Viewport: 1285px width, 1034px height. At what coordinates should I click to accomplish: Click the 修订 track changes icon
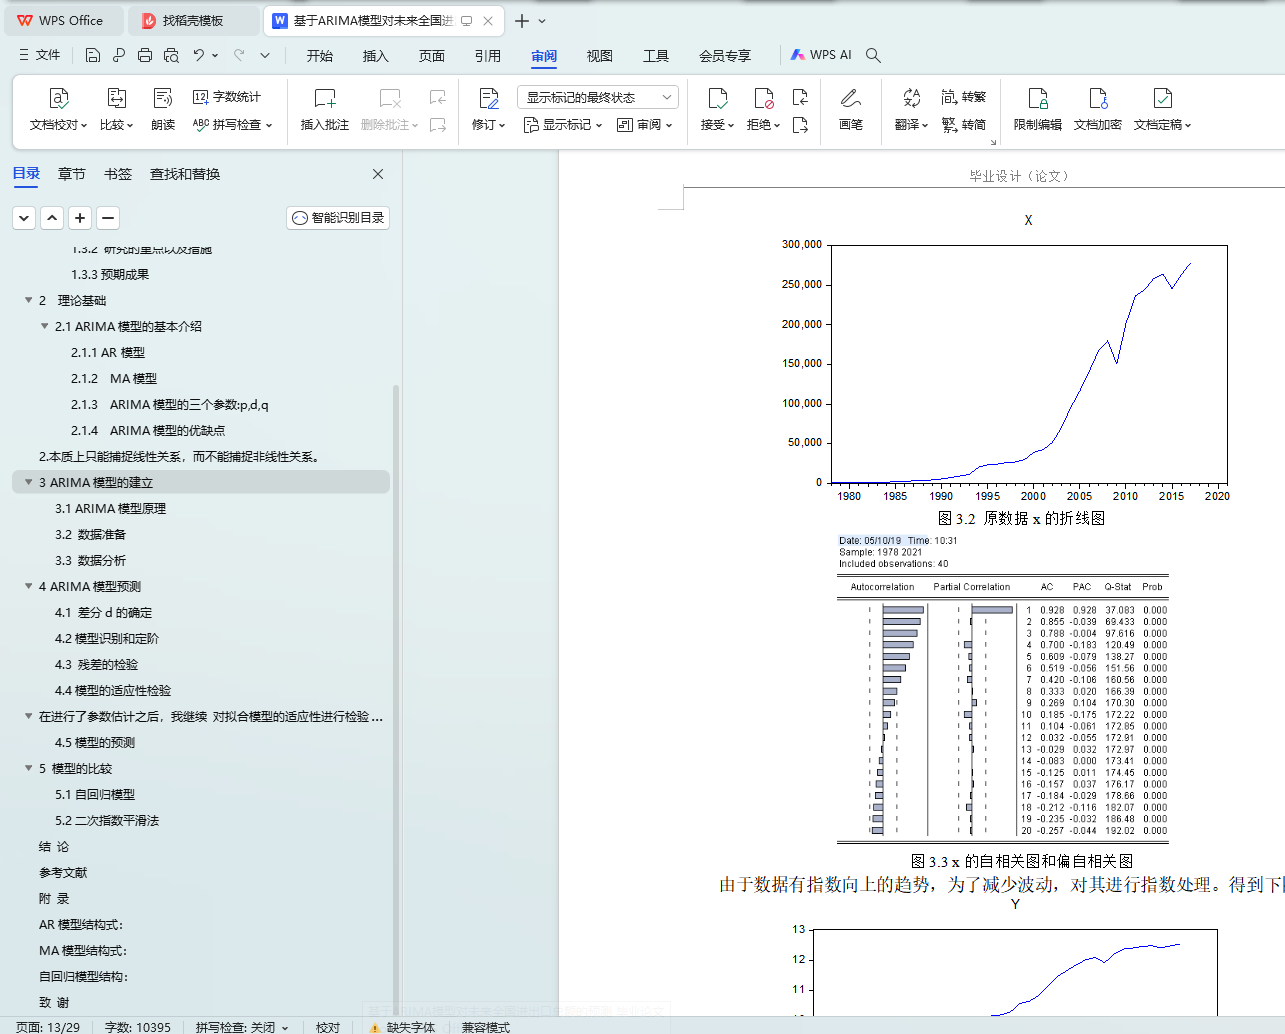pos(489,98)
